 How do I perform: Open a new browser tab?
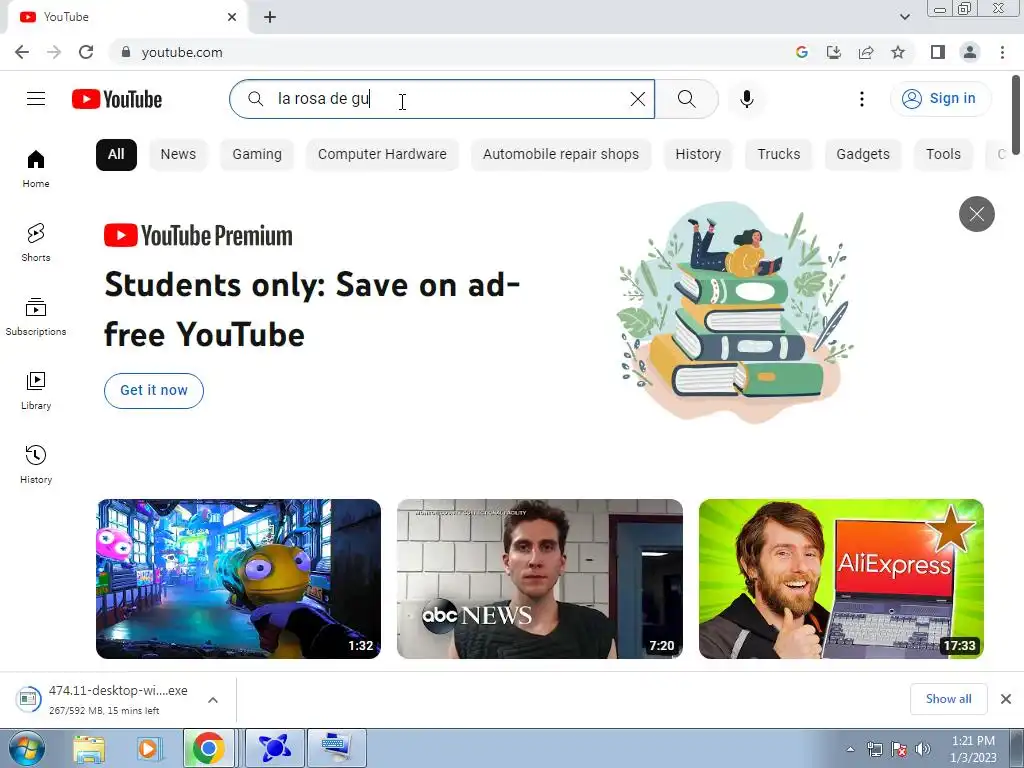pos(270,17)
